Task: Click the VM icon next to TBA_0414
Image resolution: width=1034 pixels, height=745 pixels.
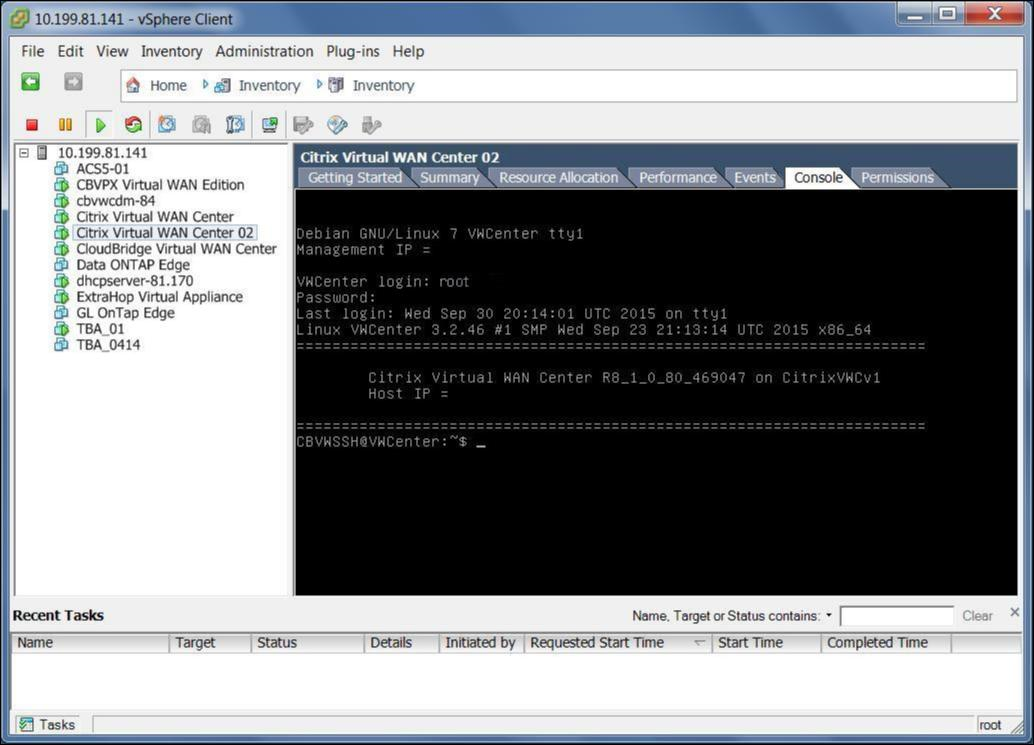Action: (61, 345)
